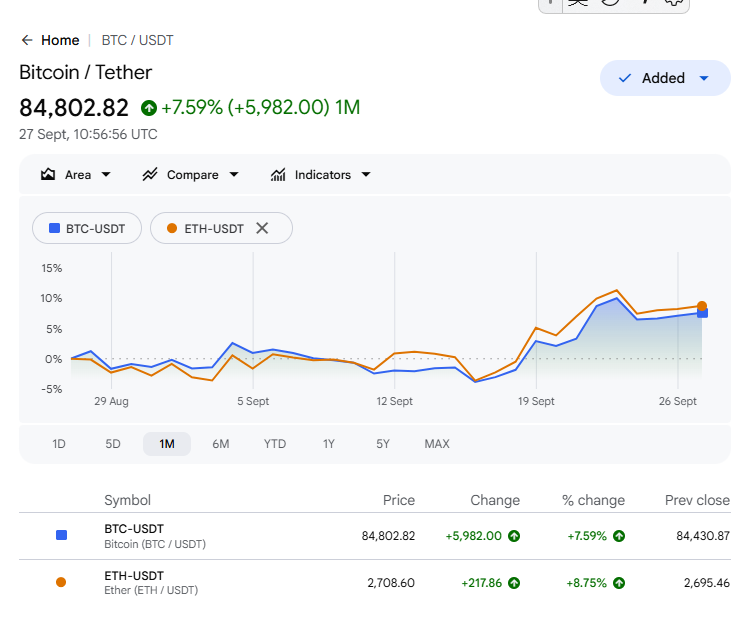Open the Indicators dropdown
The height and width of the screenshot is (631, 751).
coord(320,175)
